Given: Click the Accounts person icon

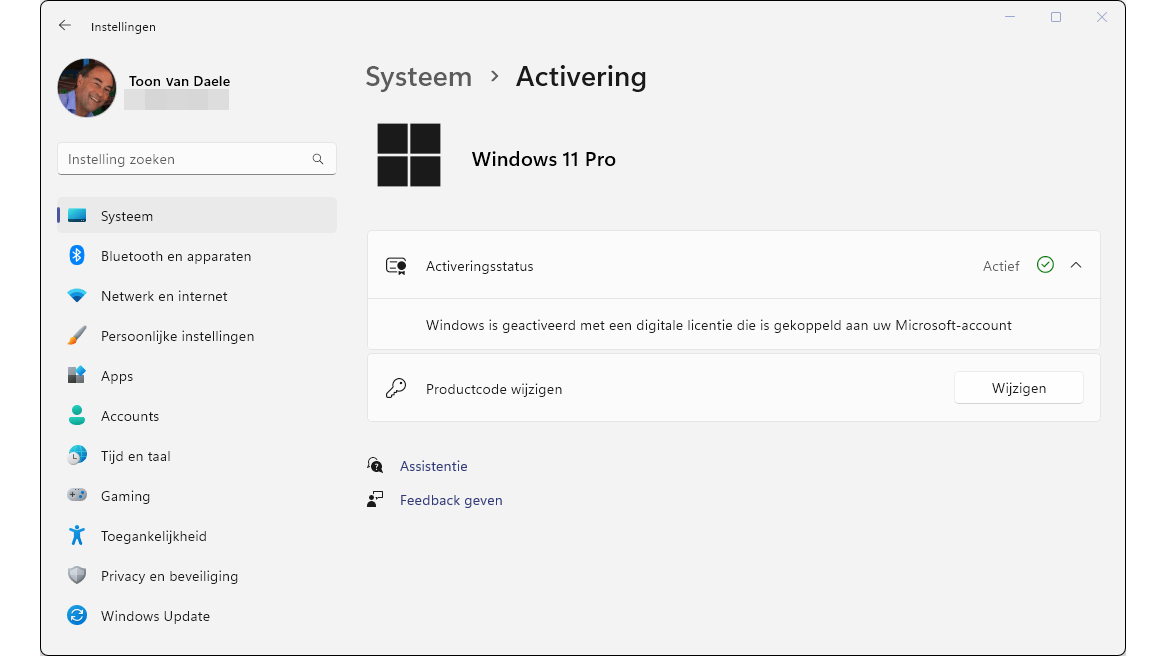Looking at the screenshot, I should (77, 416).
